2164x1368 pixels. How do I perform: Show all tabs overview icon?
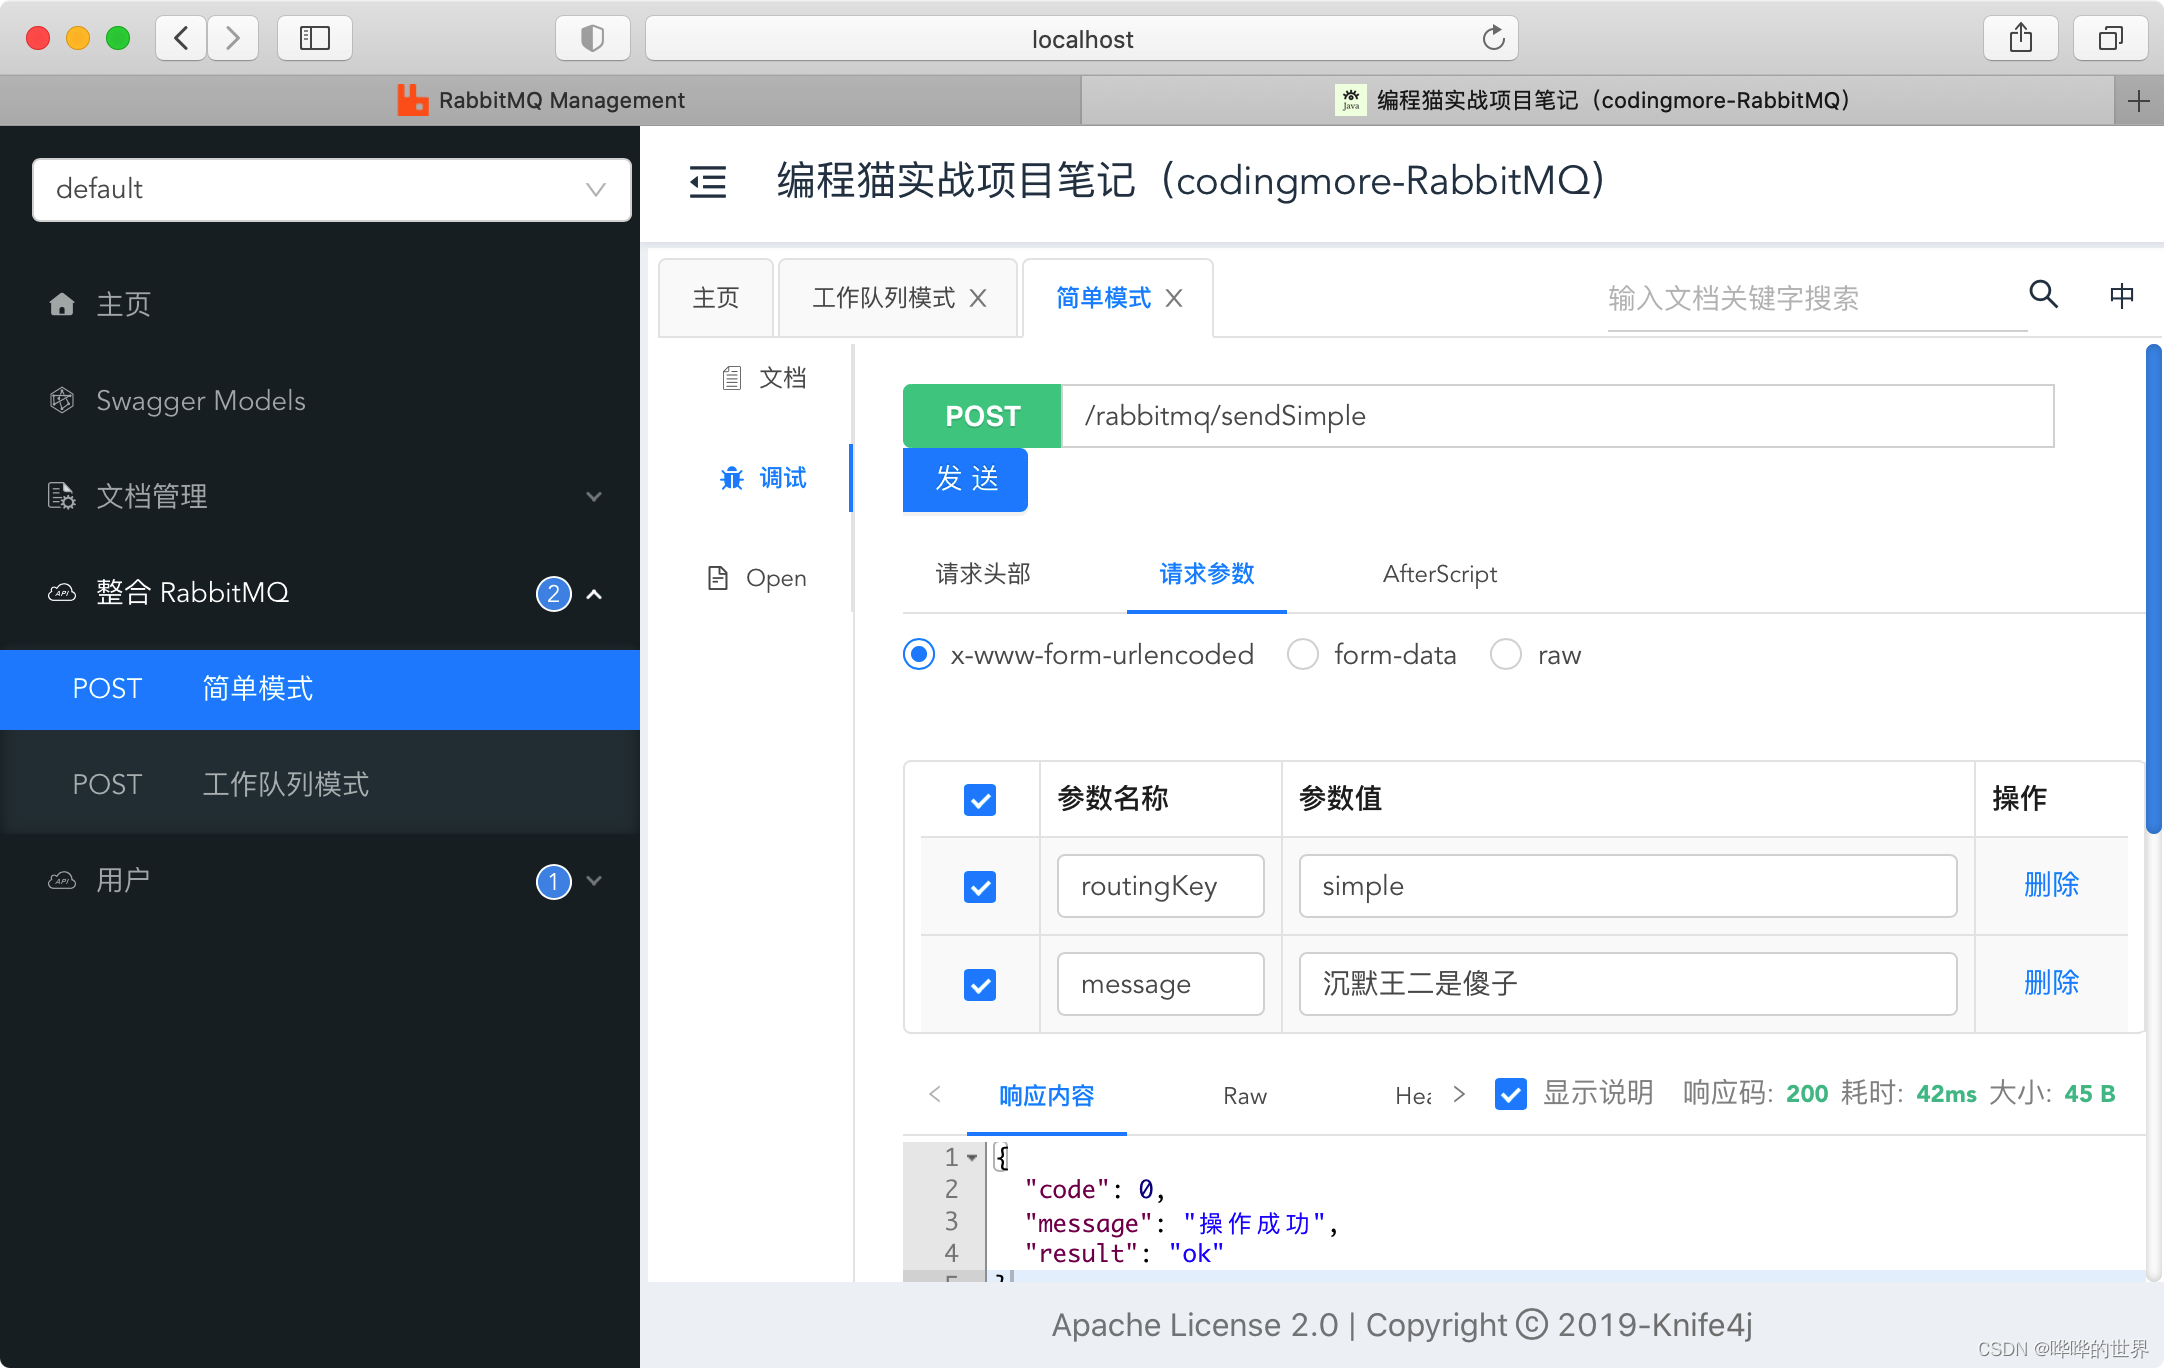coord(2111,39)
